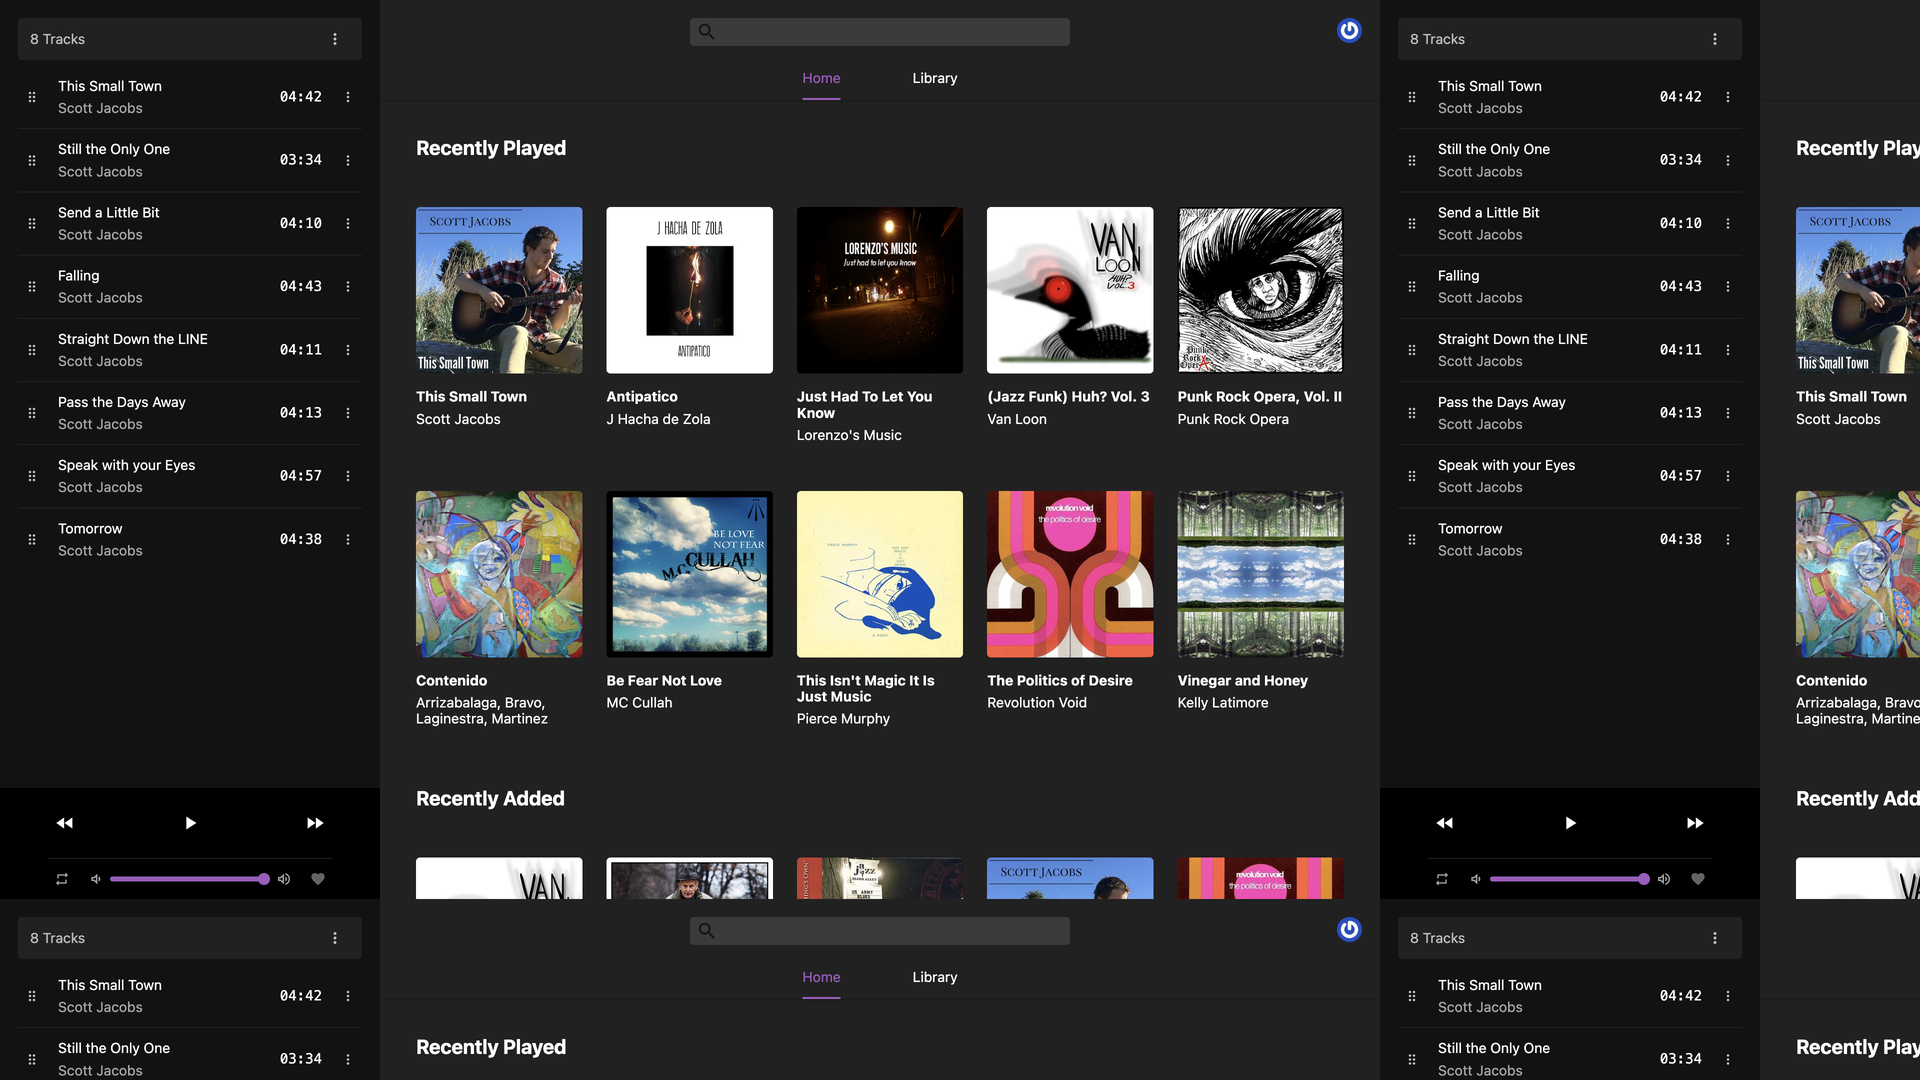This screenshot has width=1920, height=1080.
Task: Click the blue power icon in the top header
Action: 1349,31
